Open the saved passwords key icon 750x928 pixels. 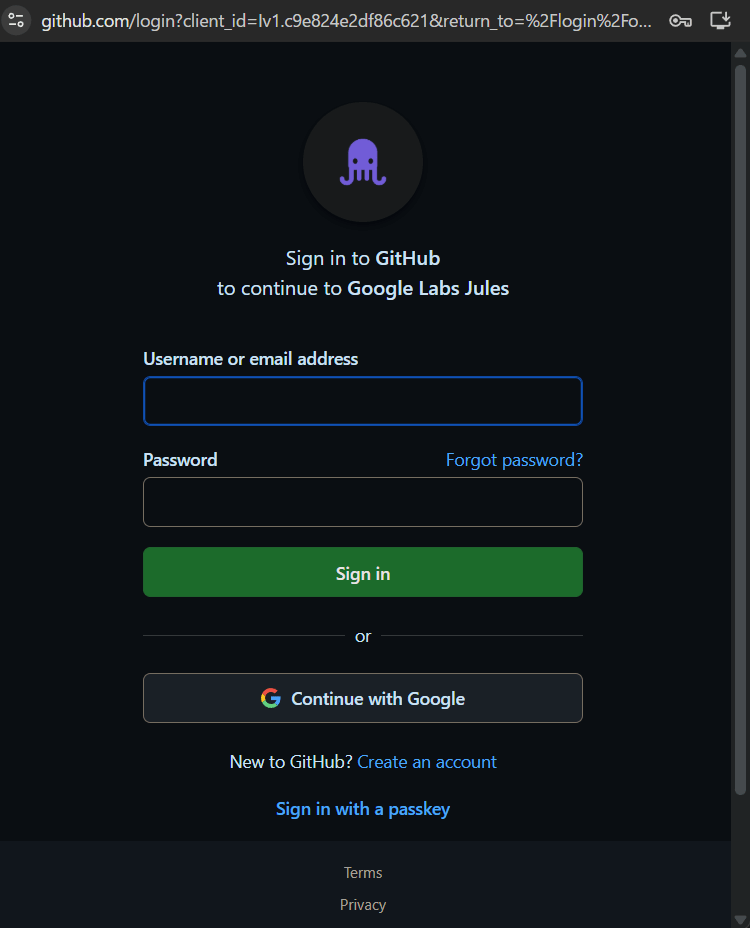(x=681, y=20)
